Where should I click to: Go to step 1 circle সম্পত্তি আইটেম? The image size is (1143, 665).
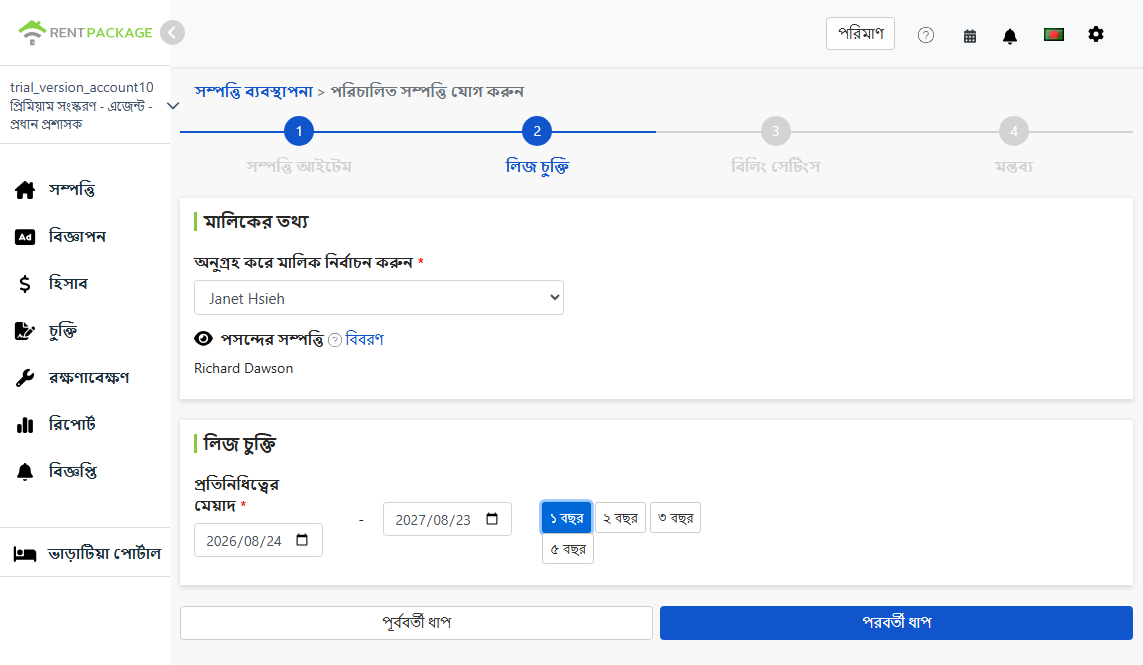pos(299,131)
